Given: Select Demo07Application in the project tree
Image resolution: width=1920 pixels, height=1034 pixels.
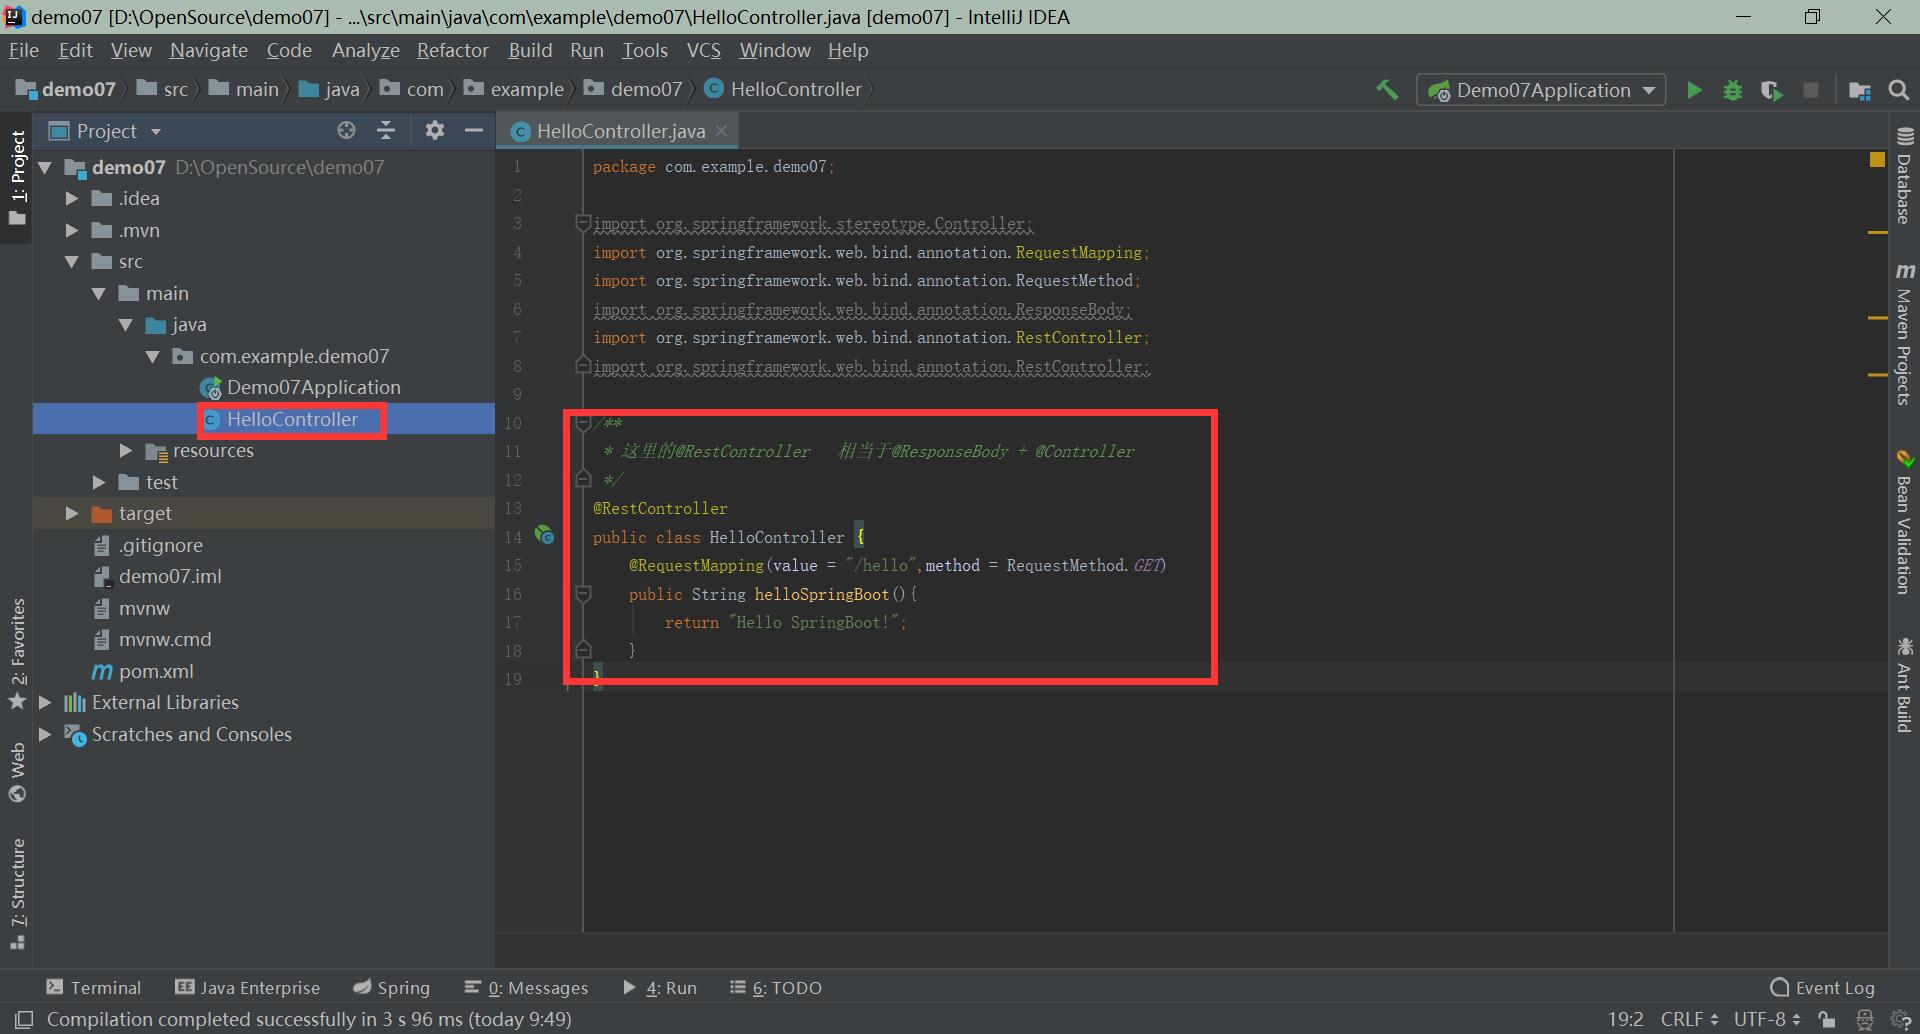Looking at the screenshot, I should 313,387.
